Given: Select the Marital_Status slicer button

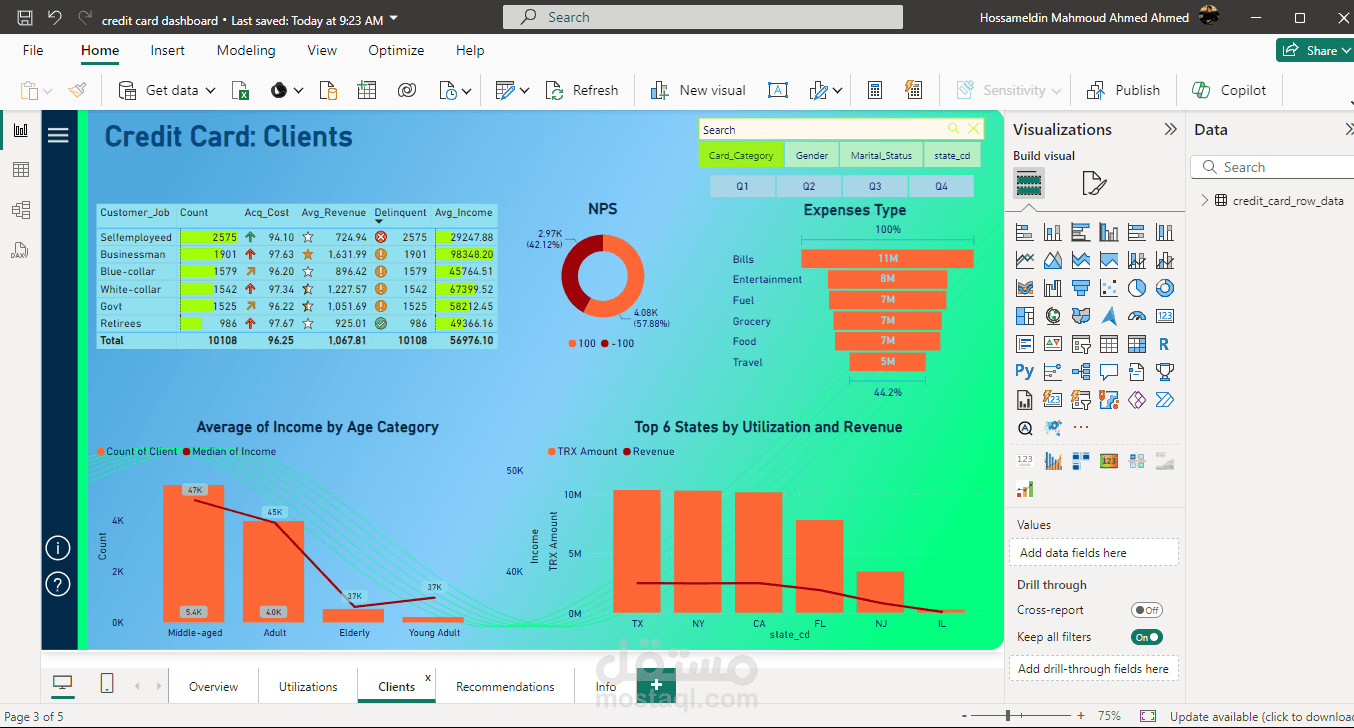Looking at the screenshot, I should (x=881, y=155).
